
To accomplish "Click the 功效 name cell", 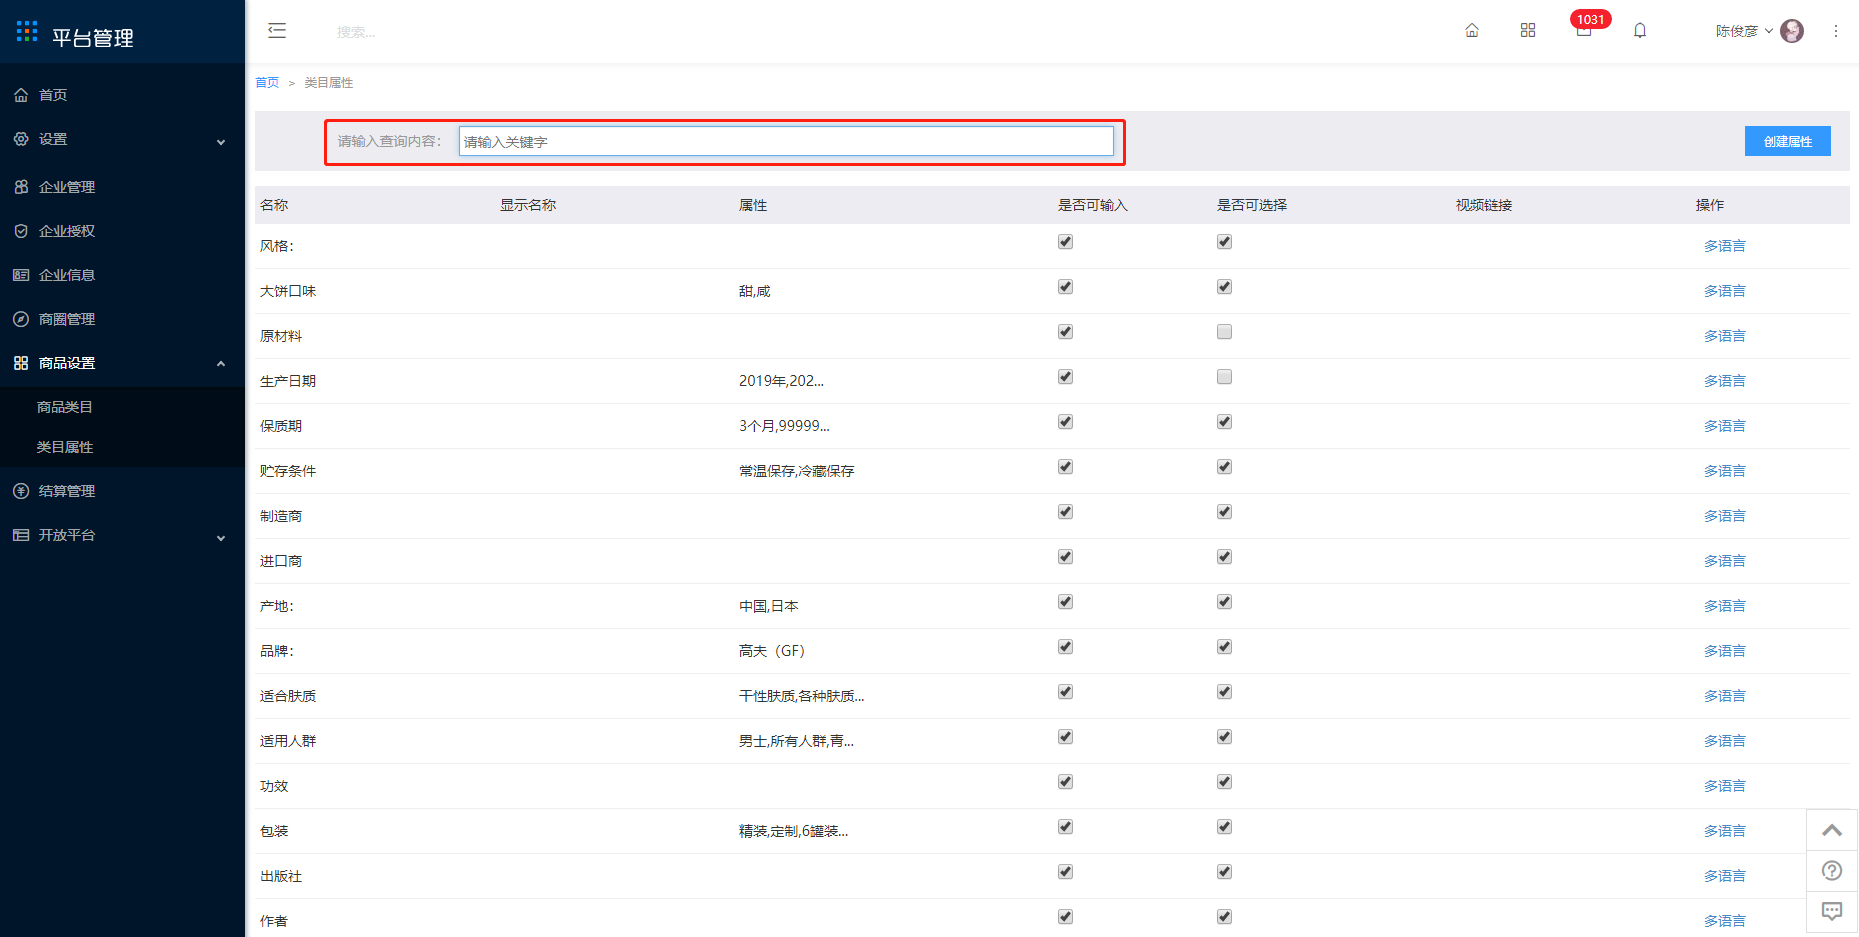I will (274, 786).
